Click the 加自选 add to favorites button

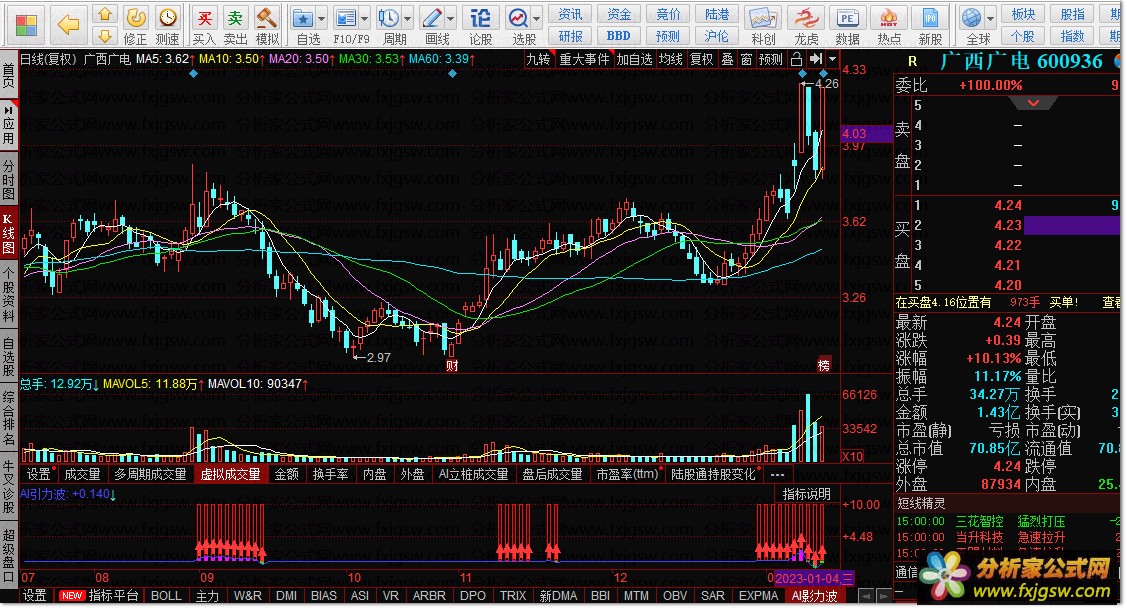click(x=634, y=59)
